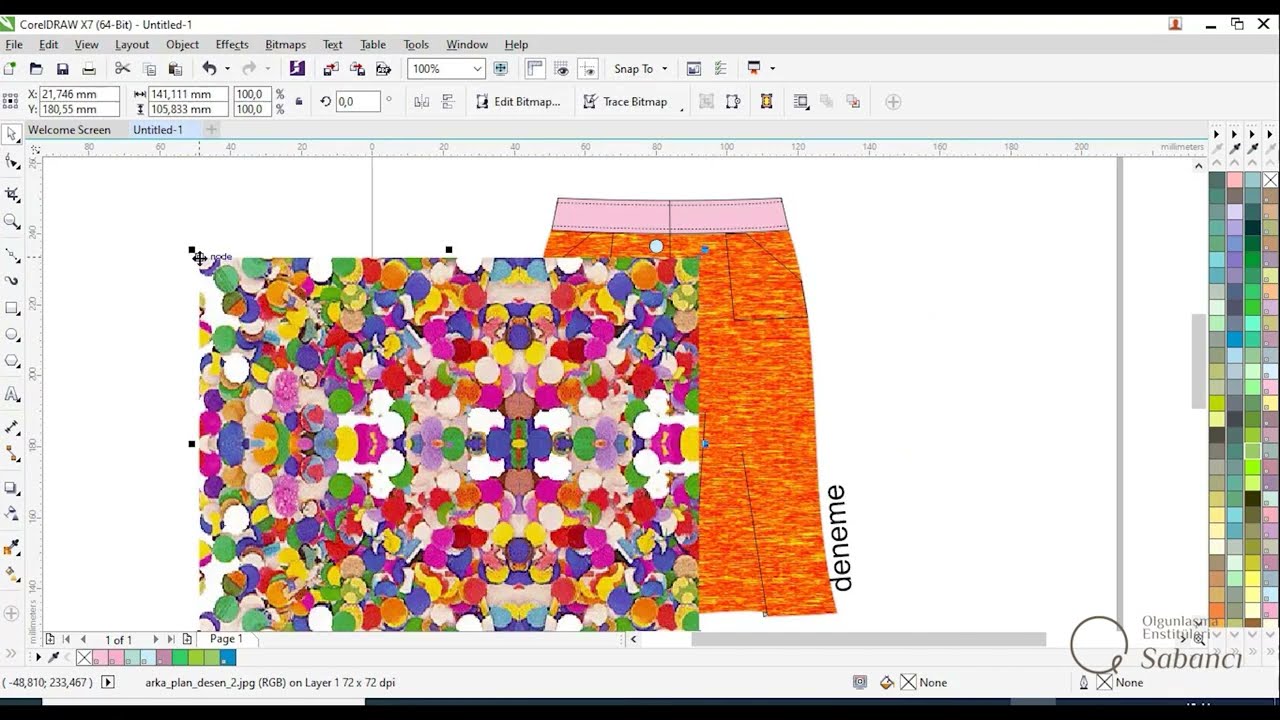Toggle Show grid button
Image resolution: width=1280 pixels, height=720 pixels.
561,69
